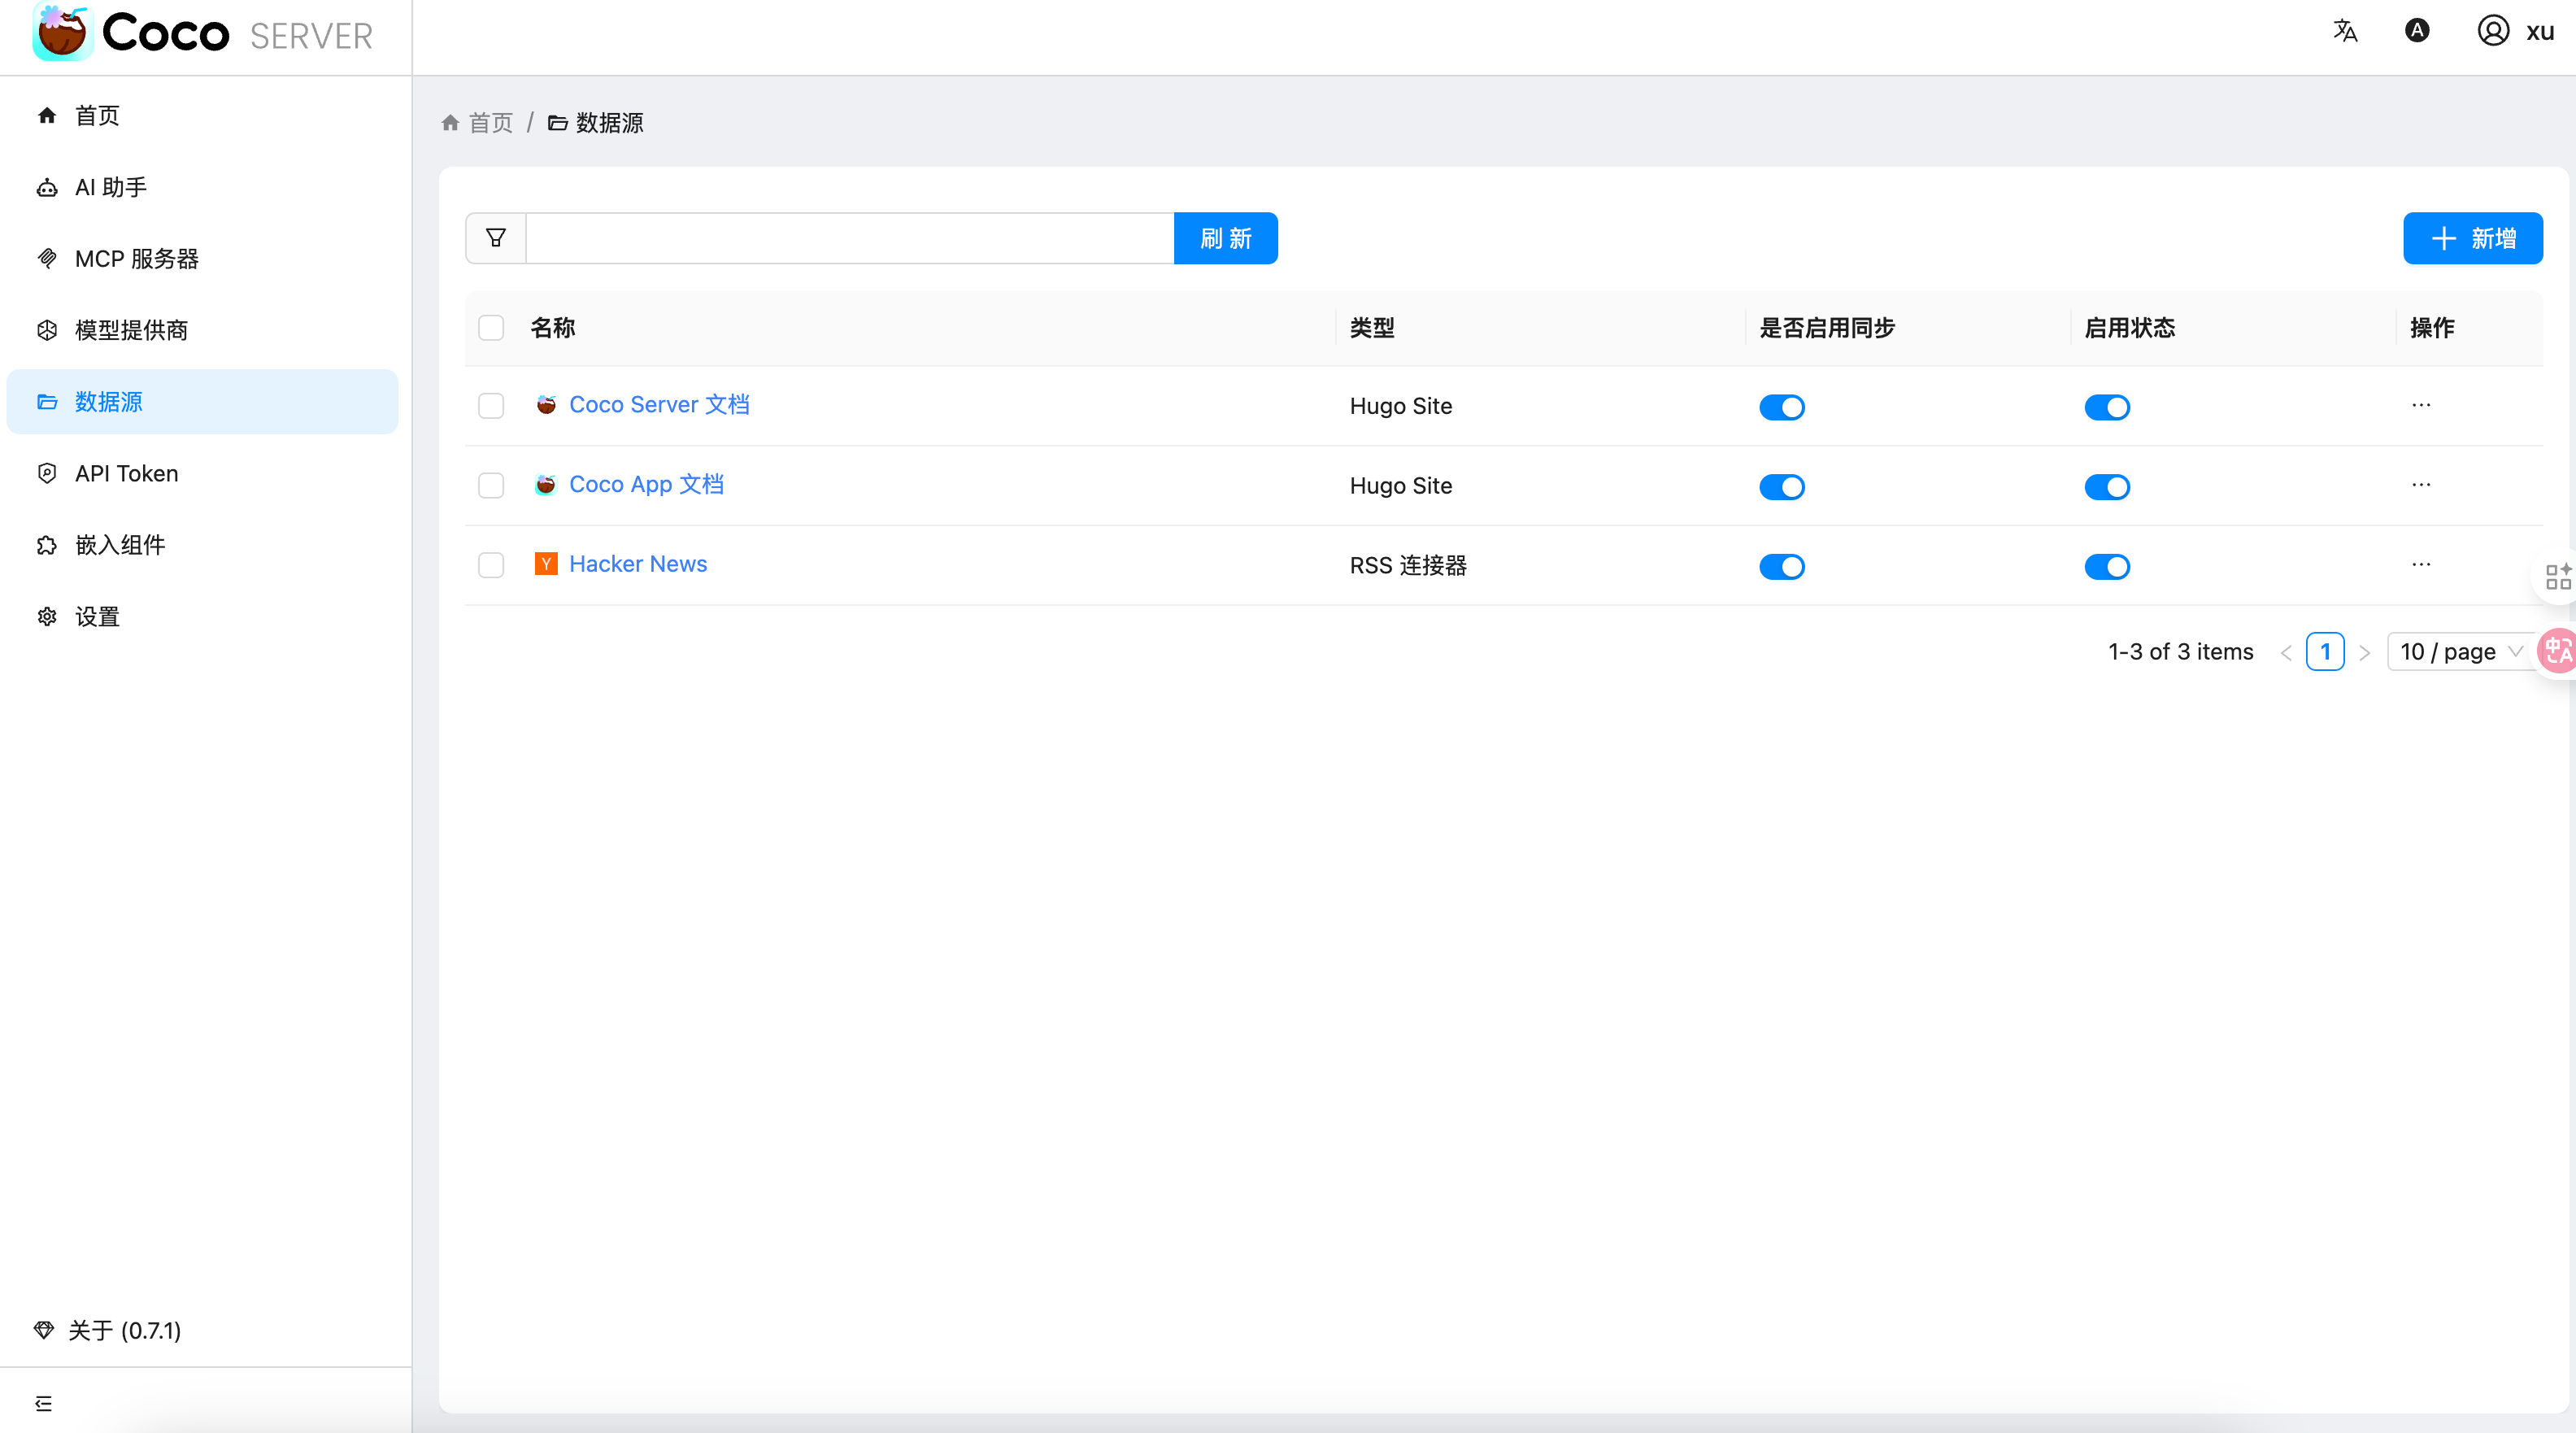2576x1433 pixels.
Task: Open the language translation icon
Action: 2344,31
